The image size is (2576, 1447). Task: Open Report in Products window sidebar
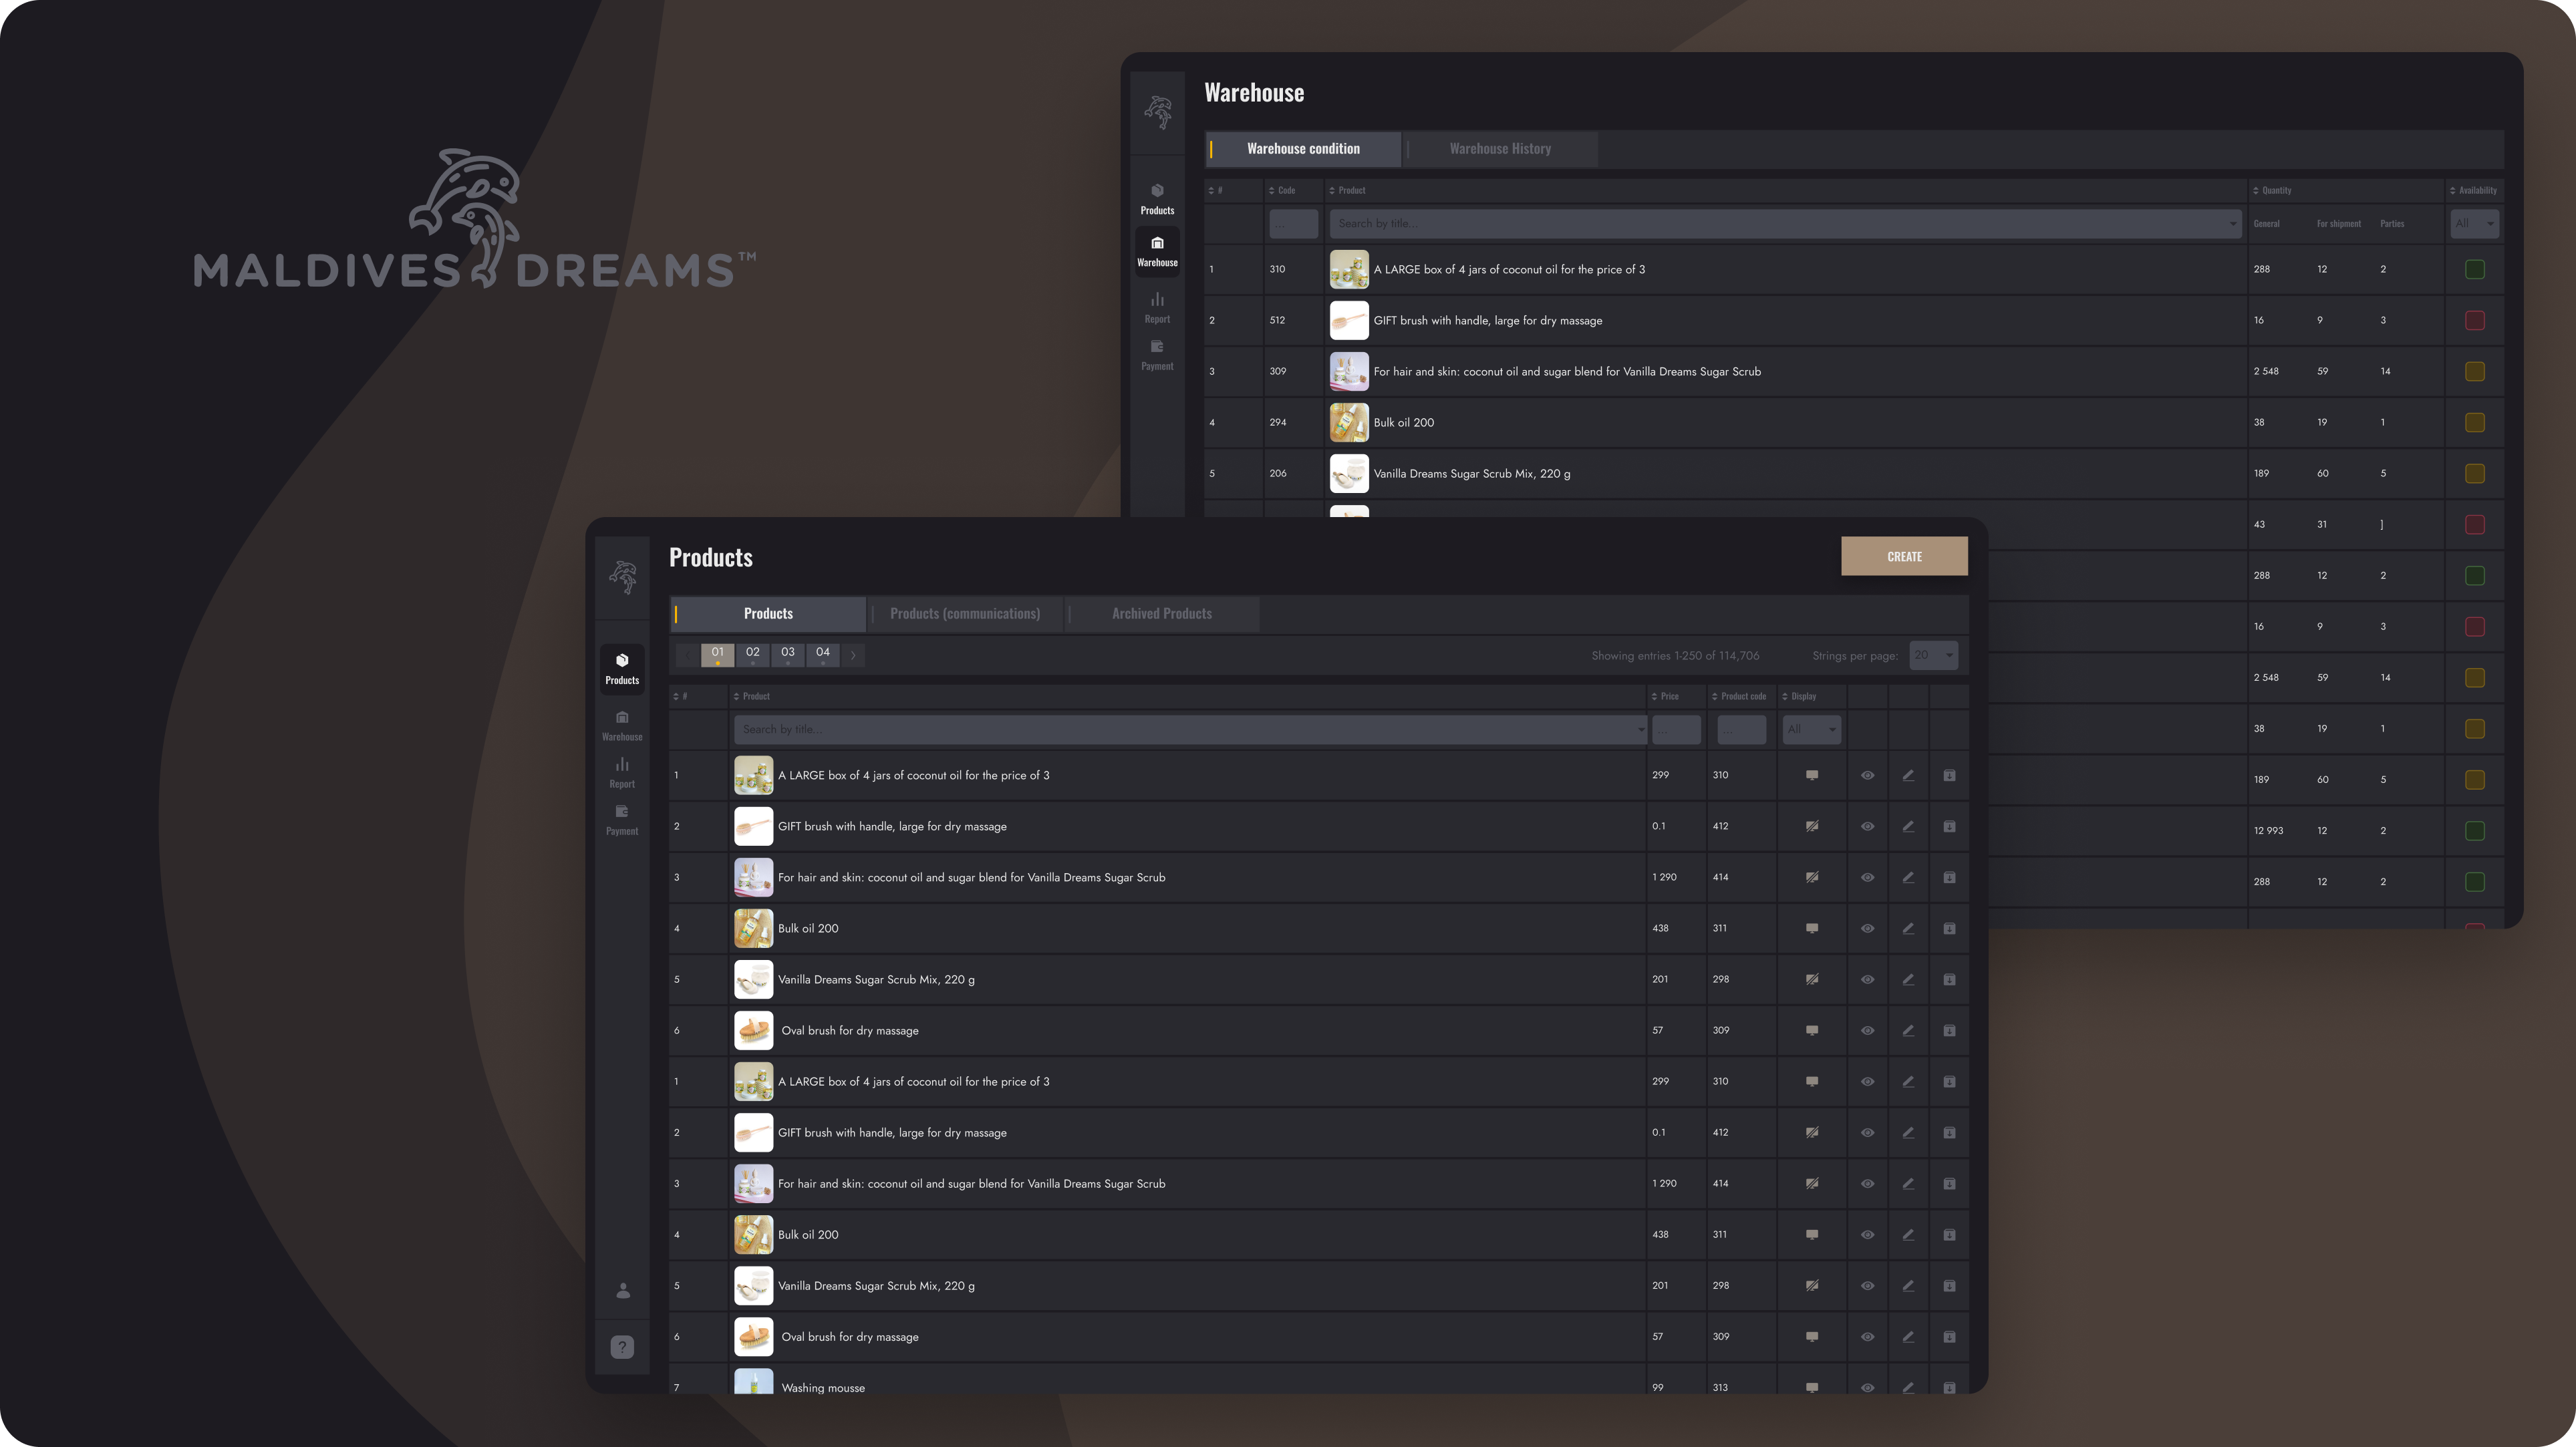pos(622,772)
